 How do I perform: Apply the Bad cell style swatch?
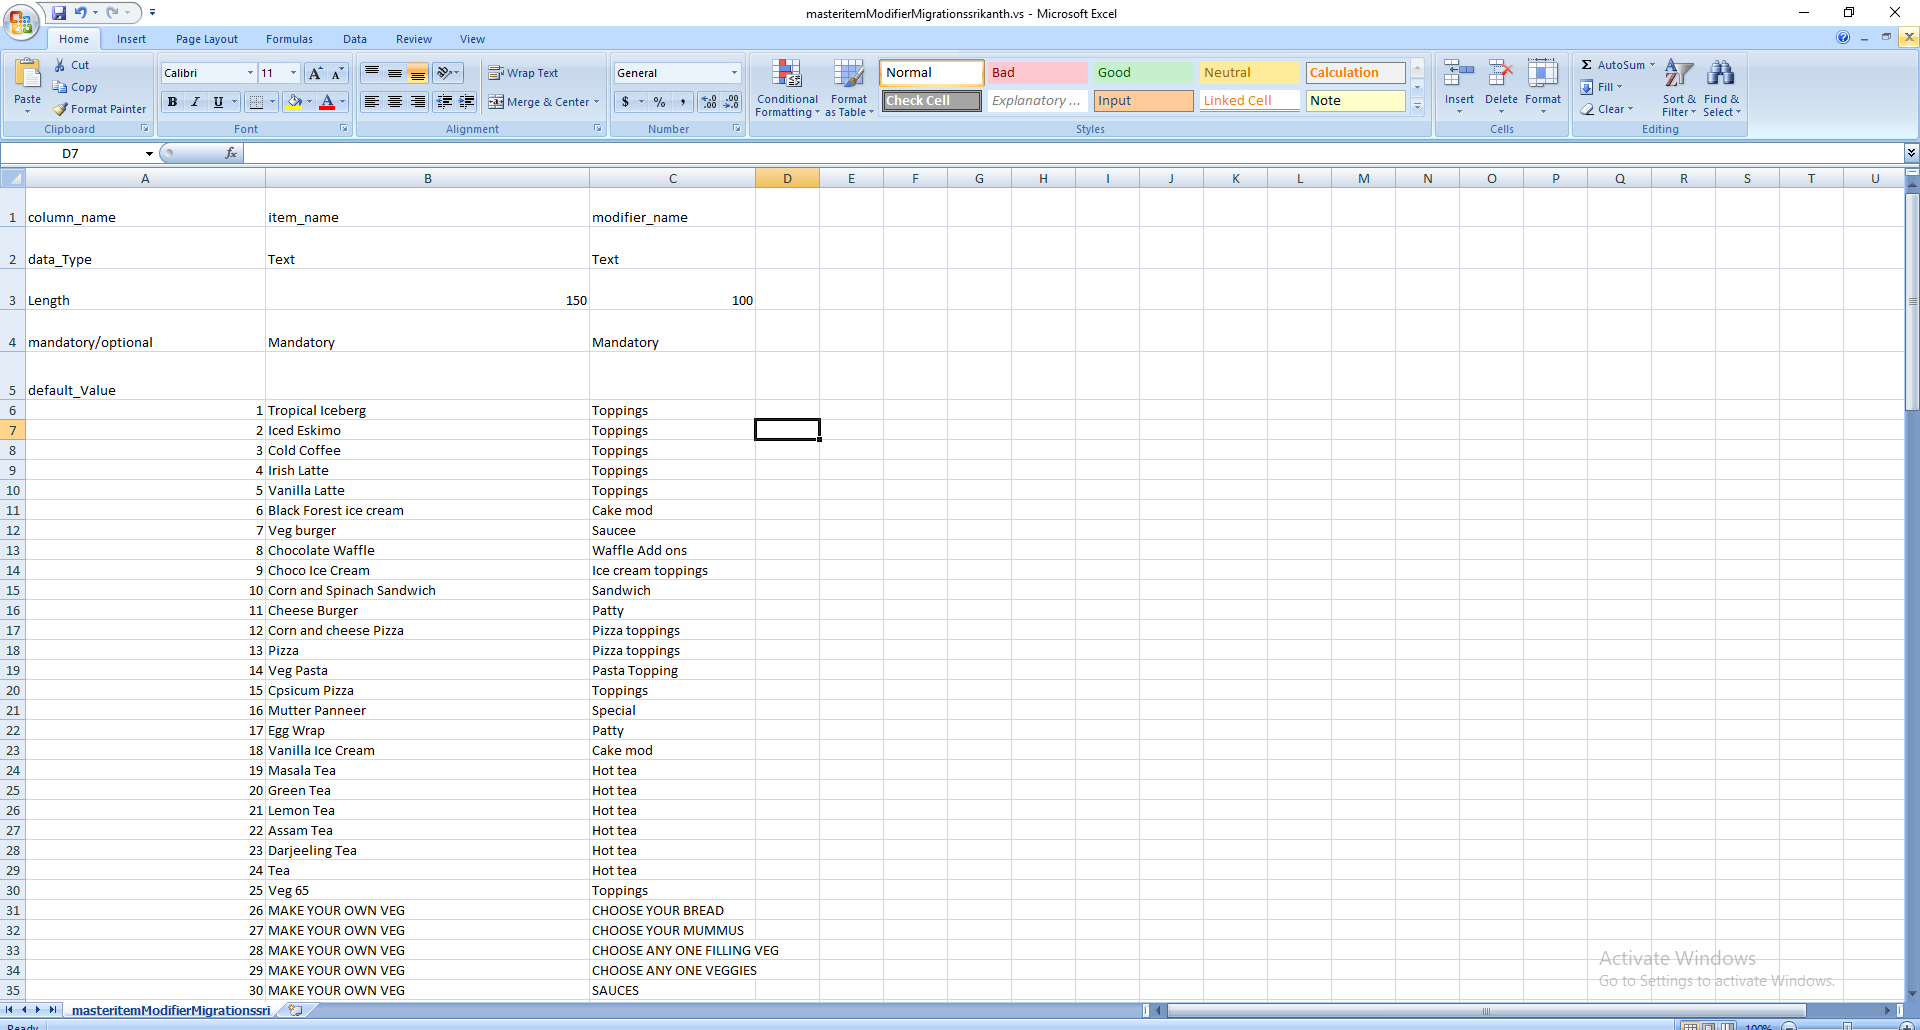[x=1037, y=73]
